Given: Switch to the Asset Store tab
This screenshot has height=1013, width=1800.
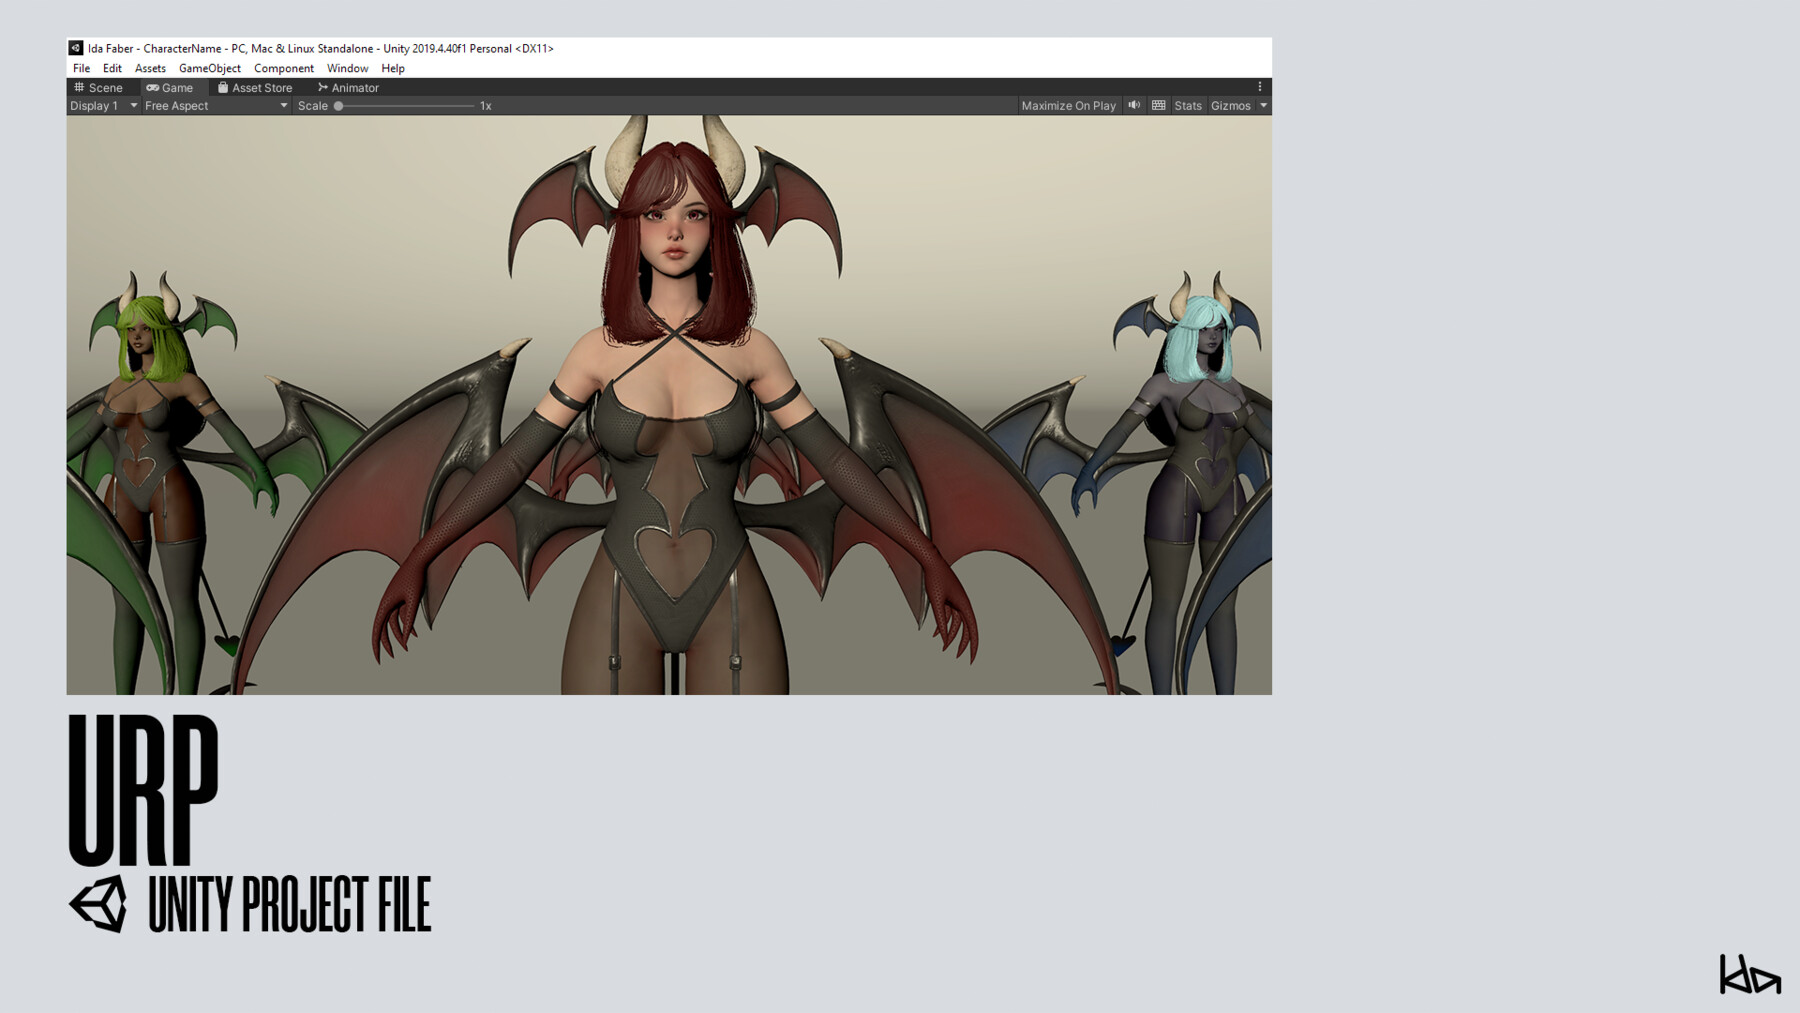Looking at the screenshot, I should [255, 88].
